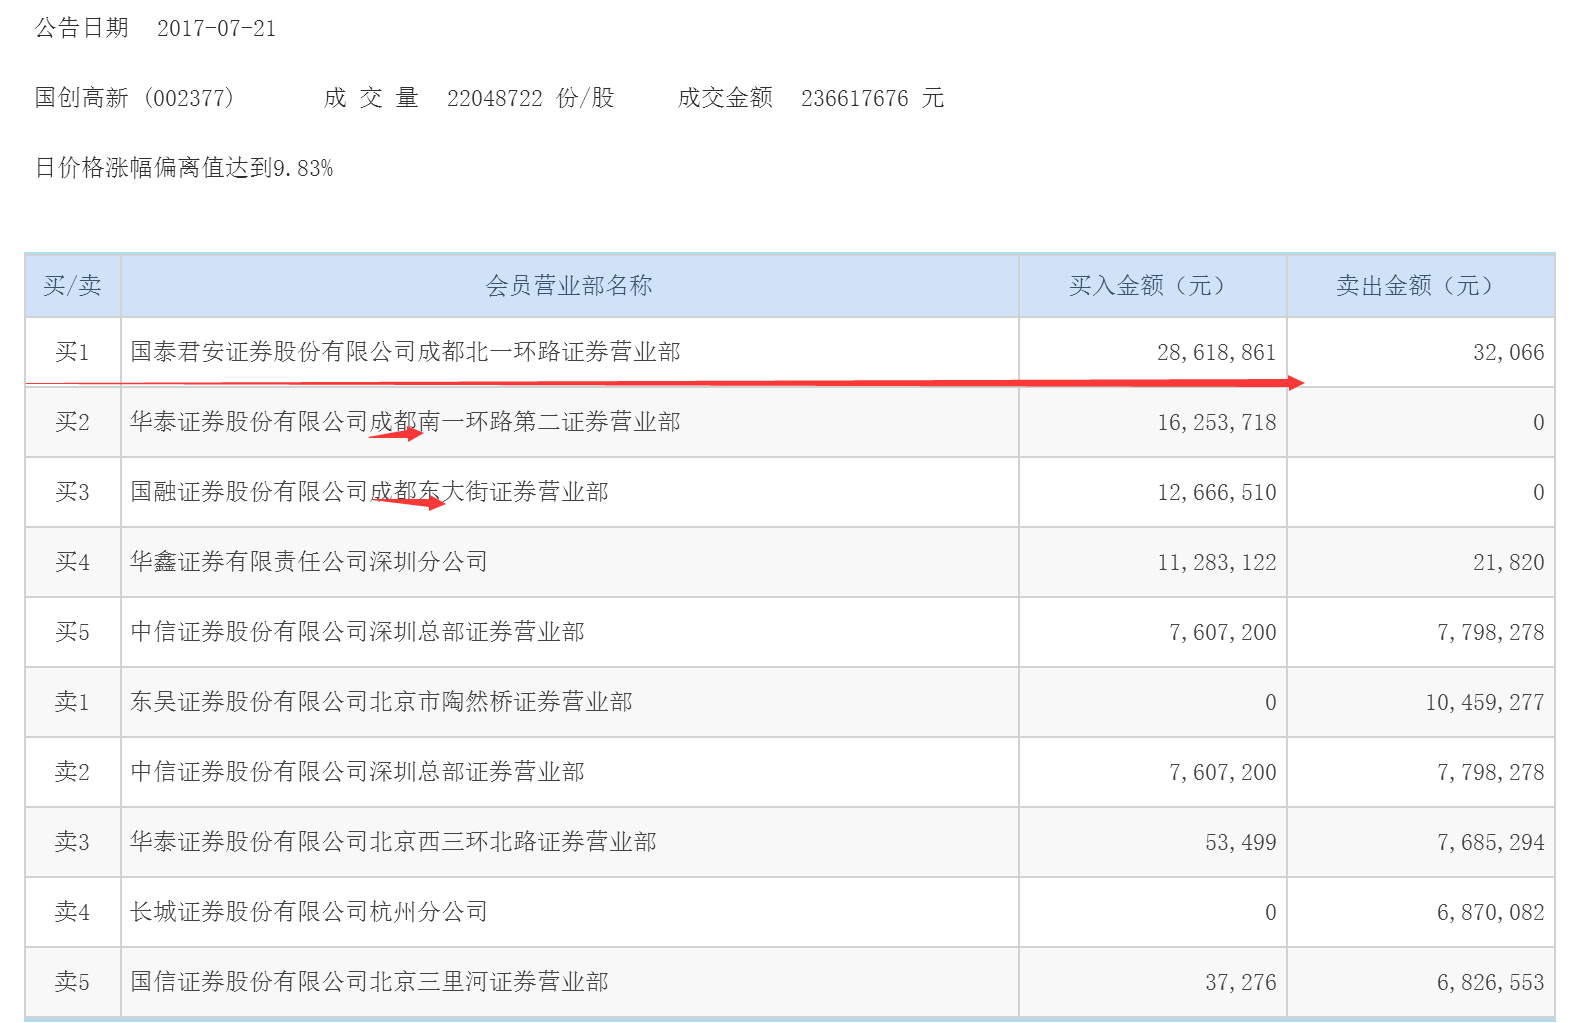Image resolution: width=1589 pixels, height=1023 pixels.
Task: Click the 0 sell amount in 买3 row
Action: pyautogui.click(x=1539, y=492)
